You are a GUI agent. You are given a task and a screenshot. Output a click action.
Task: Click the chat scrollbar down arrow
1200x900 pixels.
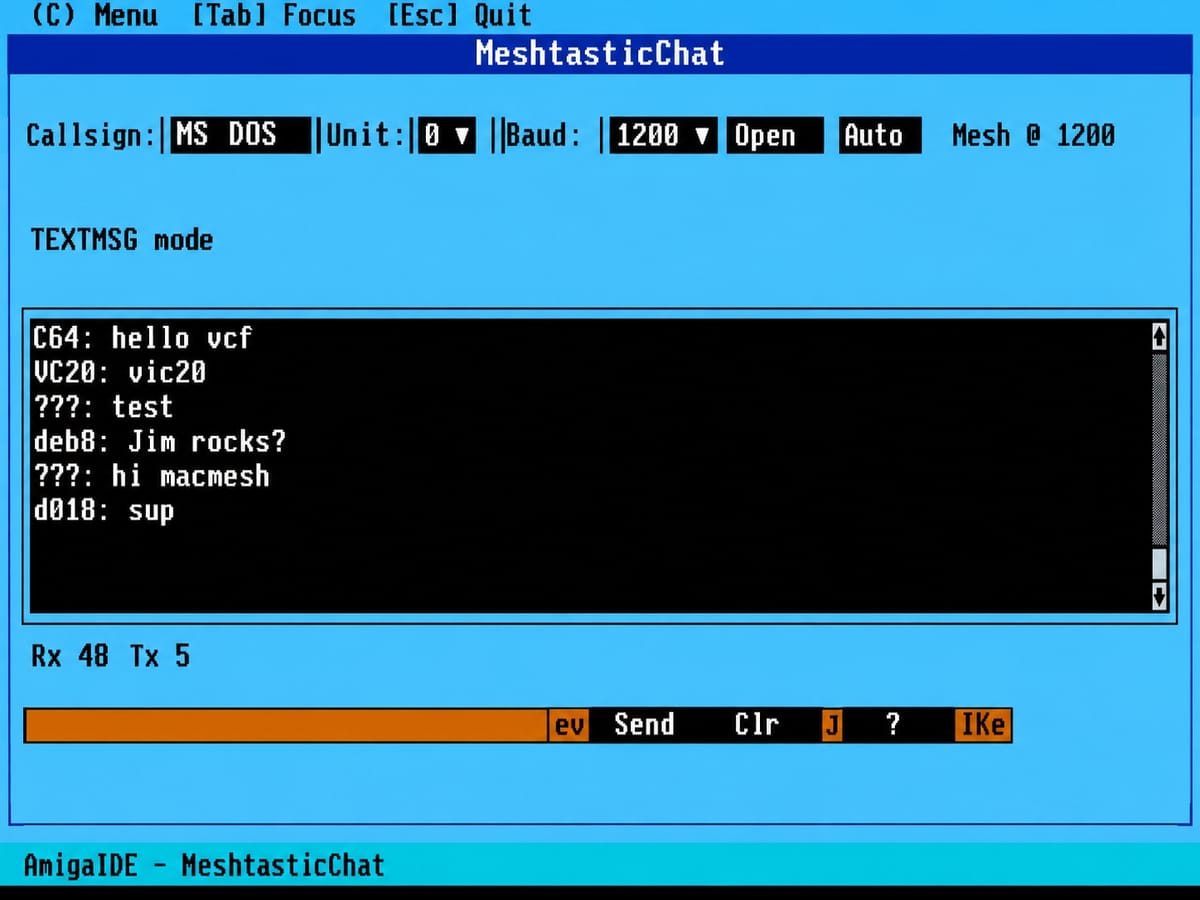[1159, 597]
